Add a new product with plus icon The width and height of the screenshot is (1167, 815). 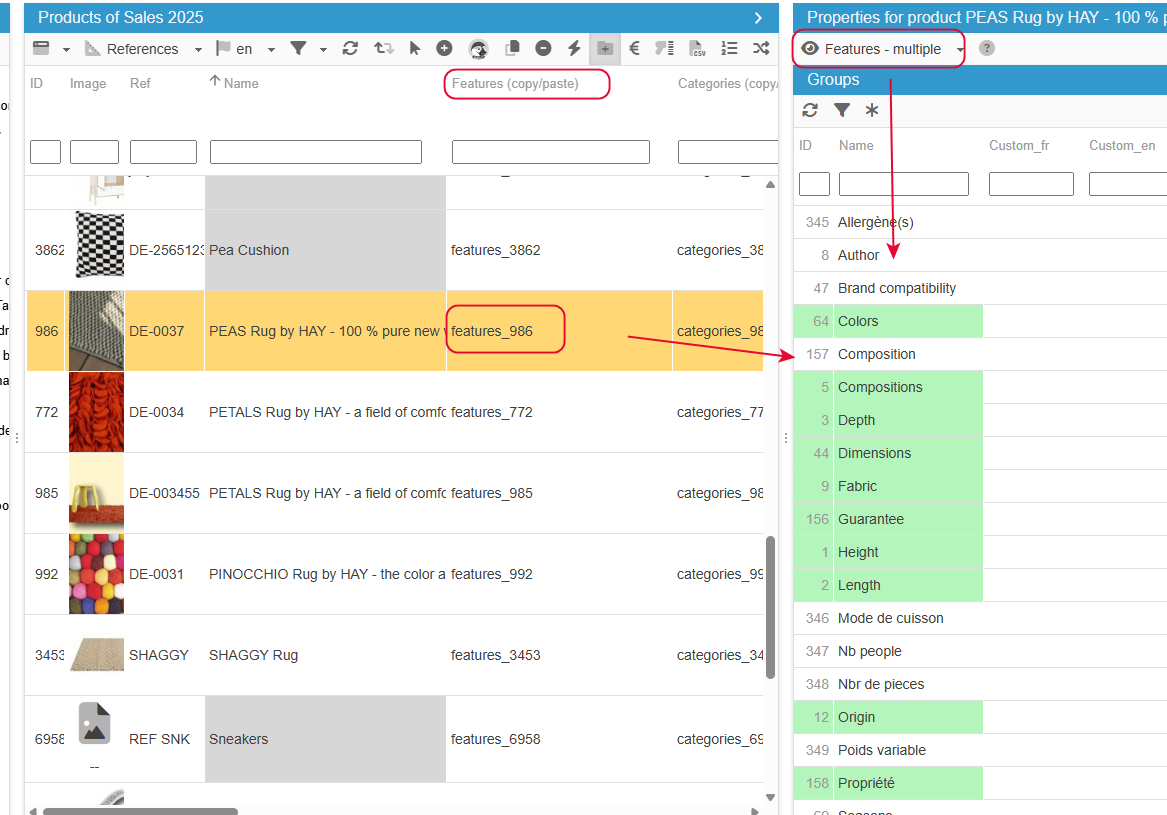click(444, 48)
